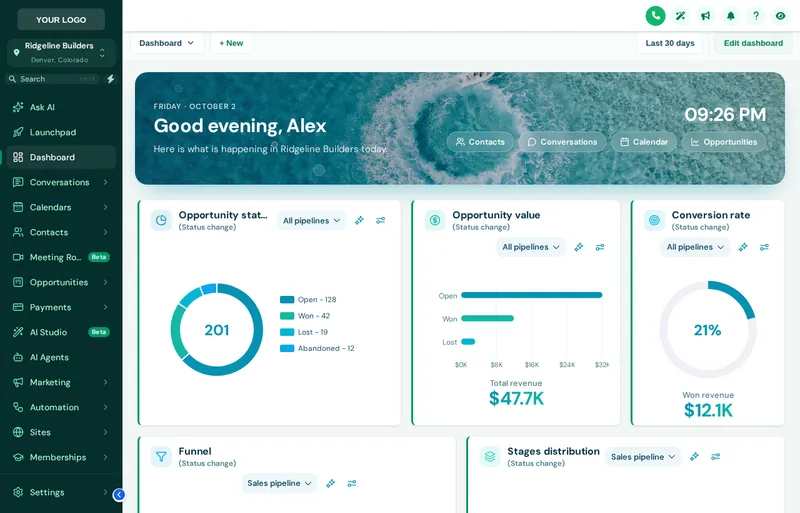Click the Last 30 days date range
800x513 pixels.
pos(670,43)
